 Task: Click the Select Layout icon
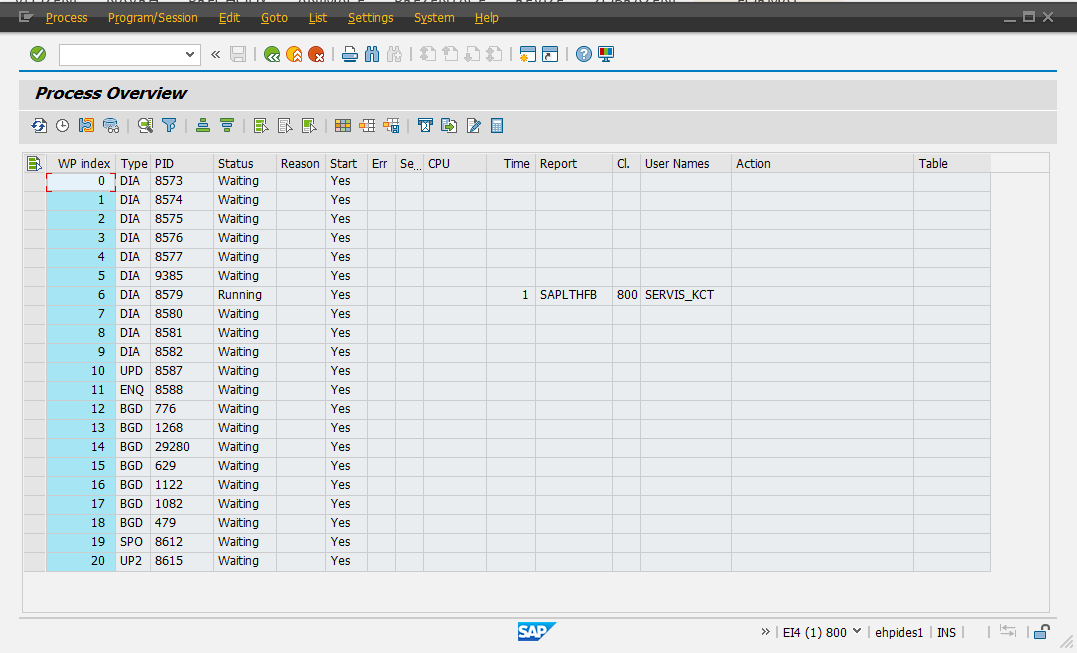click(x=367, y=126)
